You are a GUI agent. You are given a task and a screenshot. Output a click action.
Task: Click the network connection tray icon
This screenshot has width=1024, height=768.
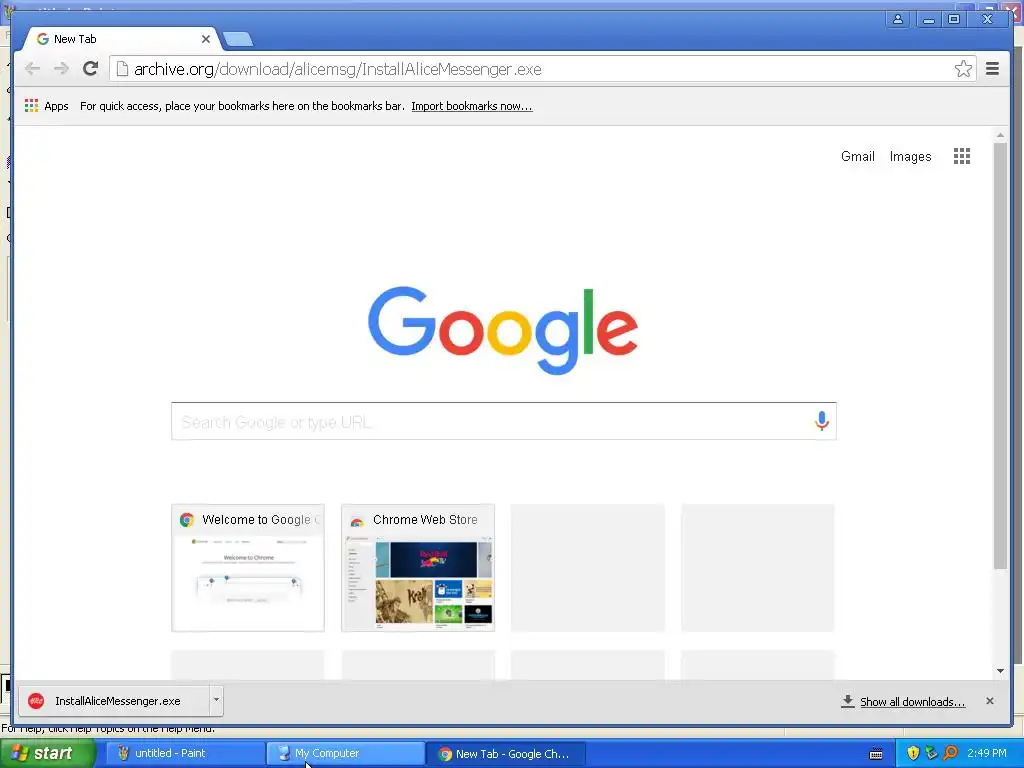pos(931,753)
